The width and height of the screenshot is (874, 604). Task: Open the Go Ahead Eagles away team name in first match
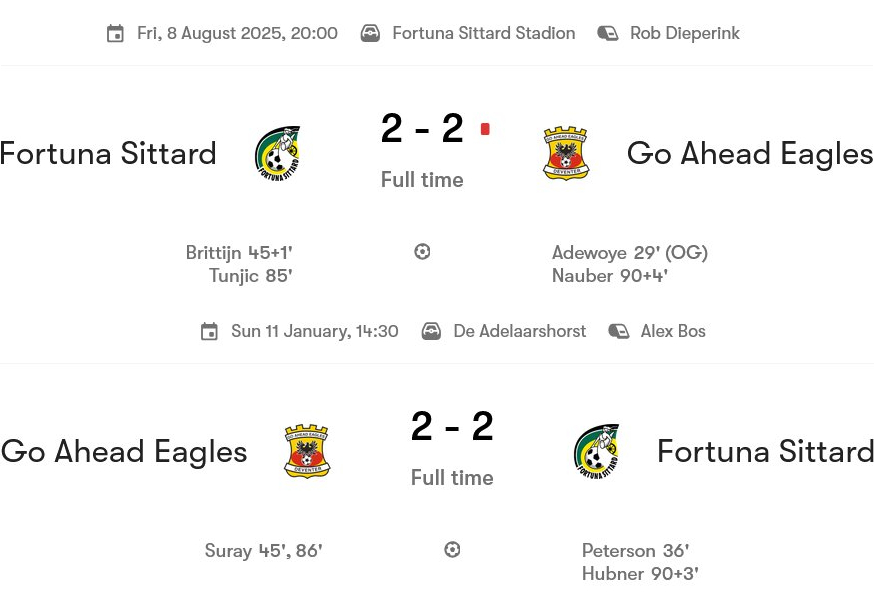750,153
